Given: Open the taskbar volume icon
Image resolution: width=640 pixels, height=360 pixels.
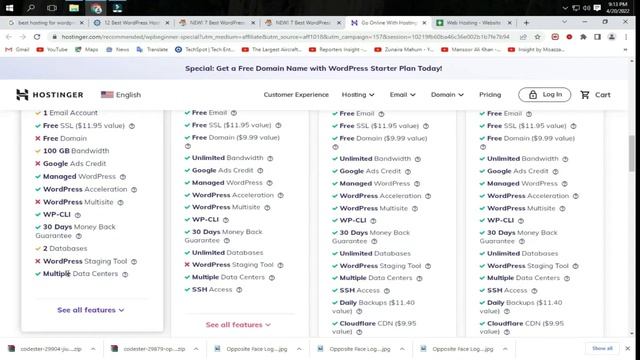Looking at the screenshot, I should pyautogui.click(x=587, y=8).
